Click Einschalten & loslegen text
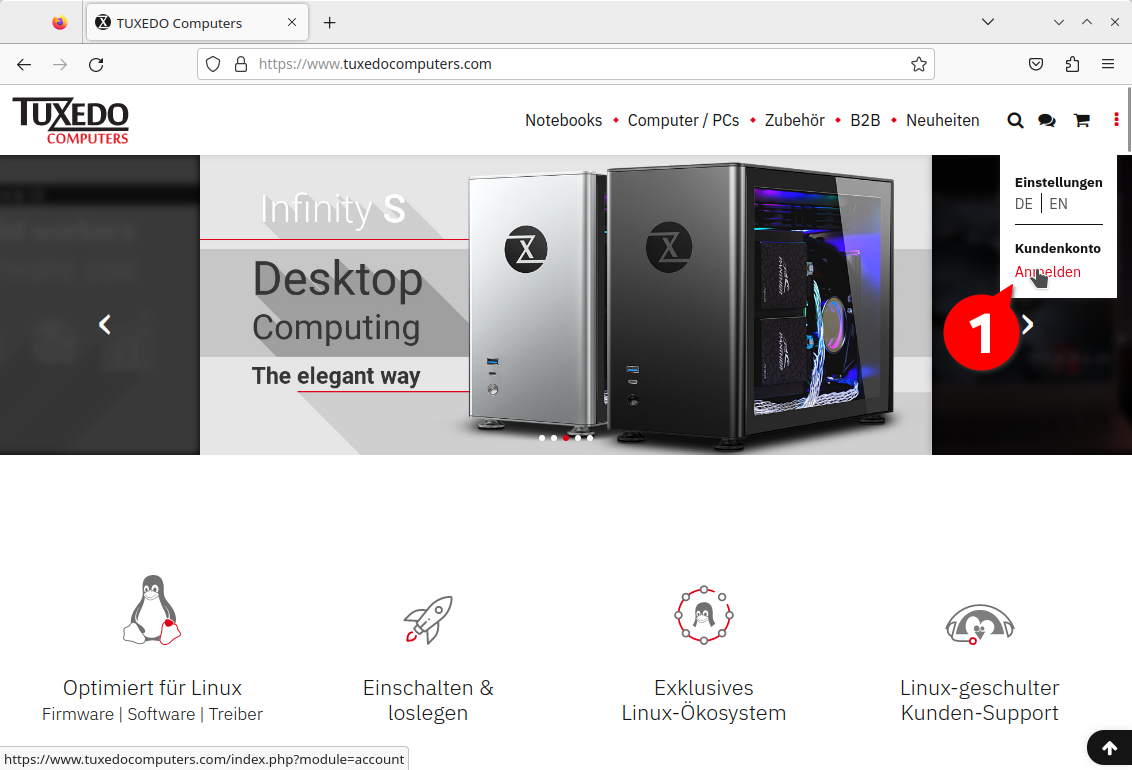 click(x=428, y=700)
